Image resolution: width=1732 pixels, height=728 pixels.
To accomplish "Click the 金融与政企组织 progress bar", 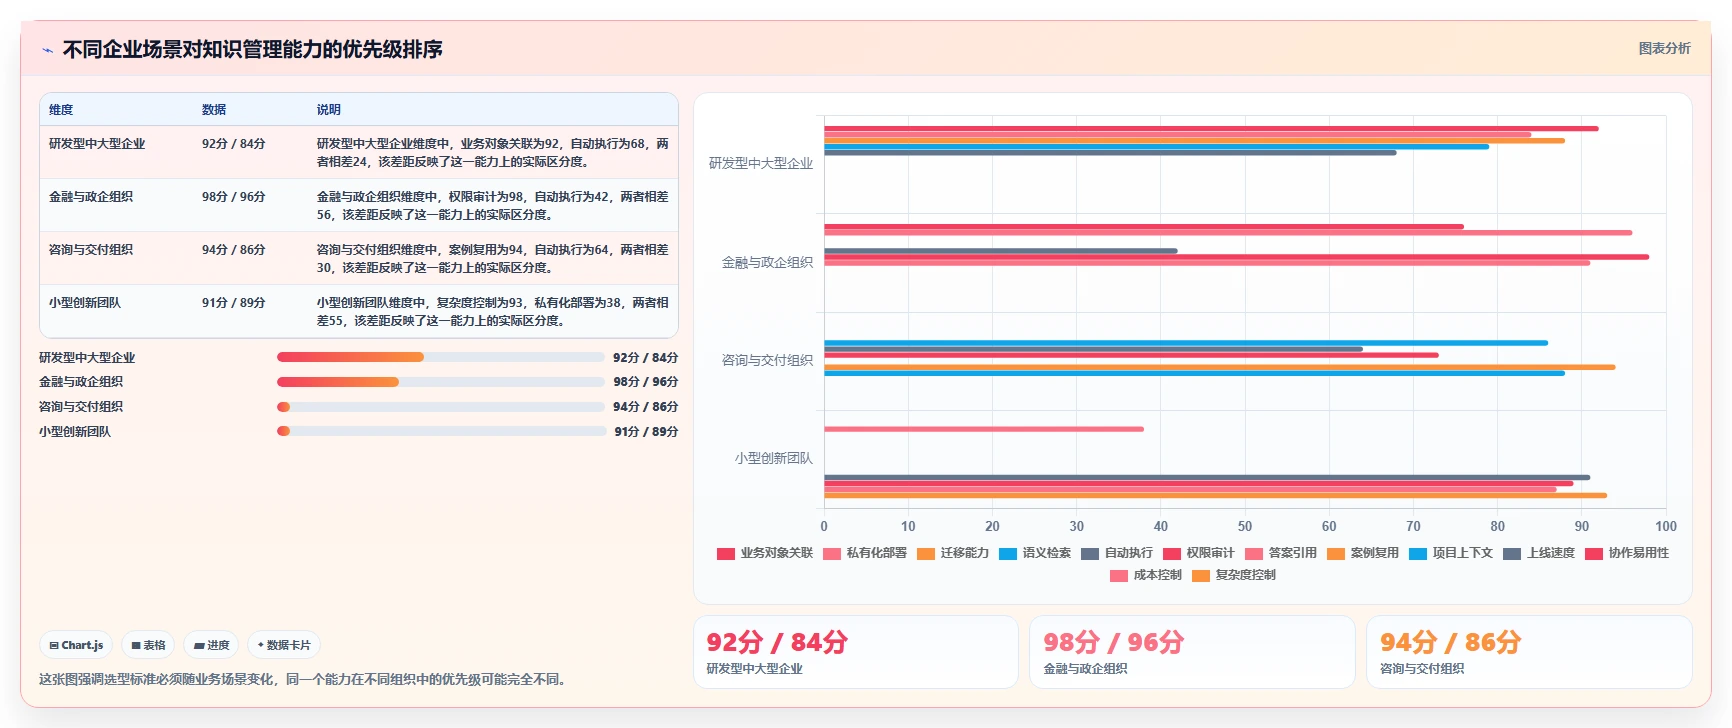I will [441, 382].
